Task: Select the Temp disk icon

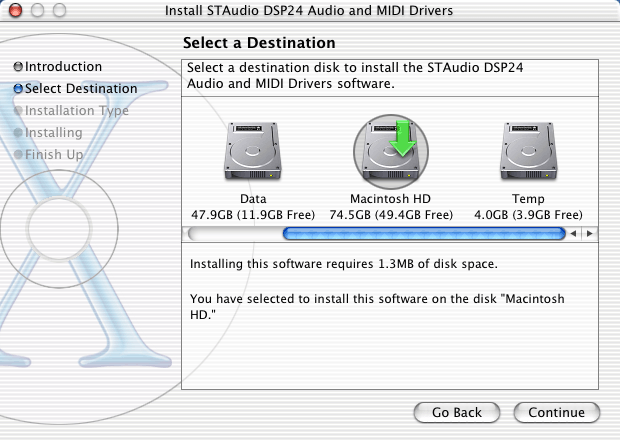Action: (x=529, y=151)
